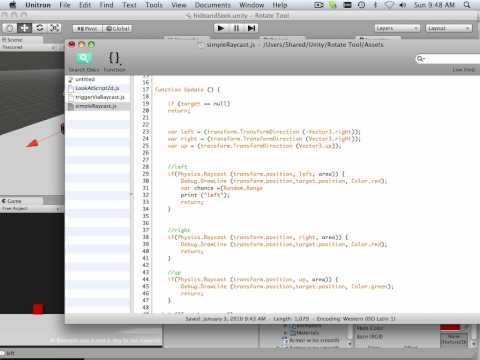The width and height of the screenshot is (480, 360).
Task: Open the Help menu
Action: [280, 5]
